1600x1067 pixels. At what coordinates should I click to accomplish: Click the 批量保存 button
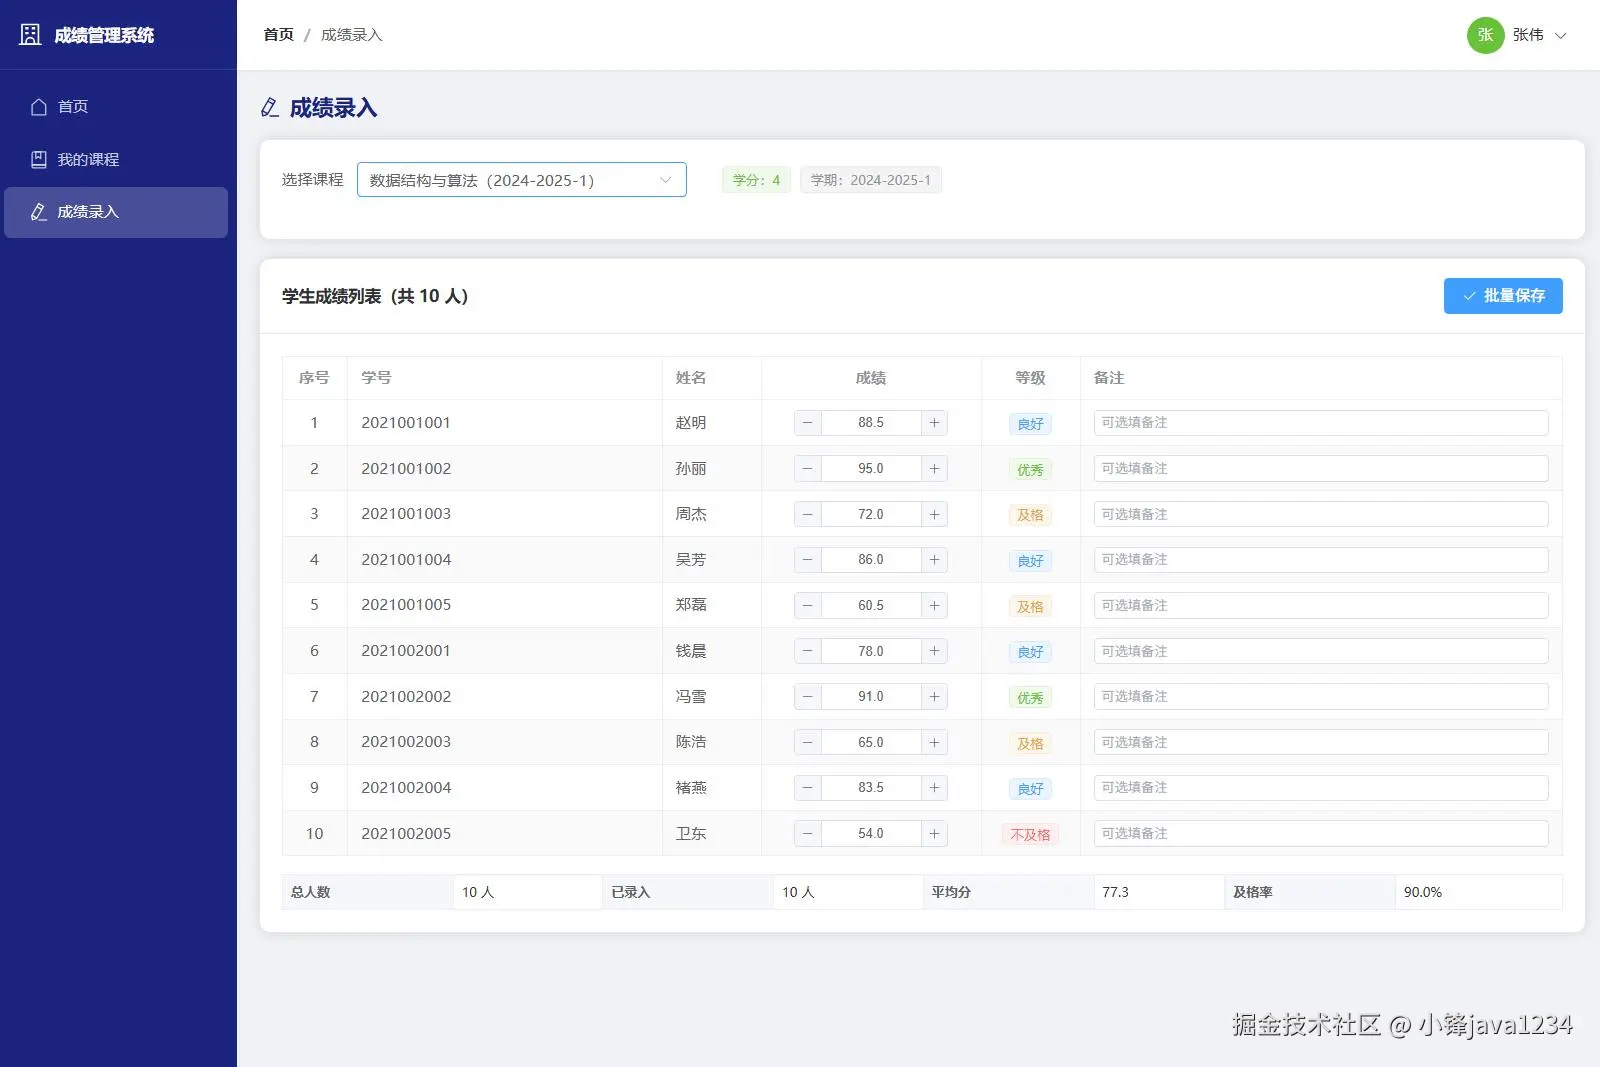[x=1503, y=296]
